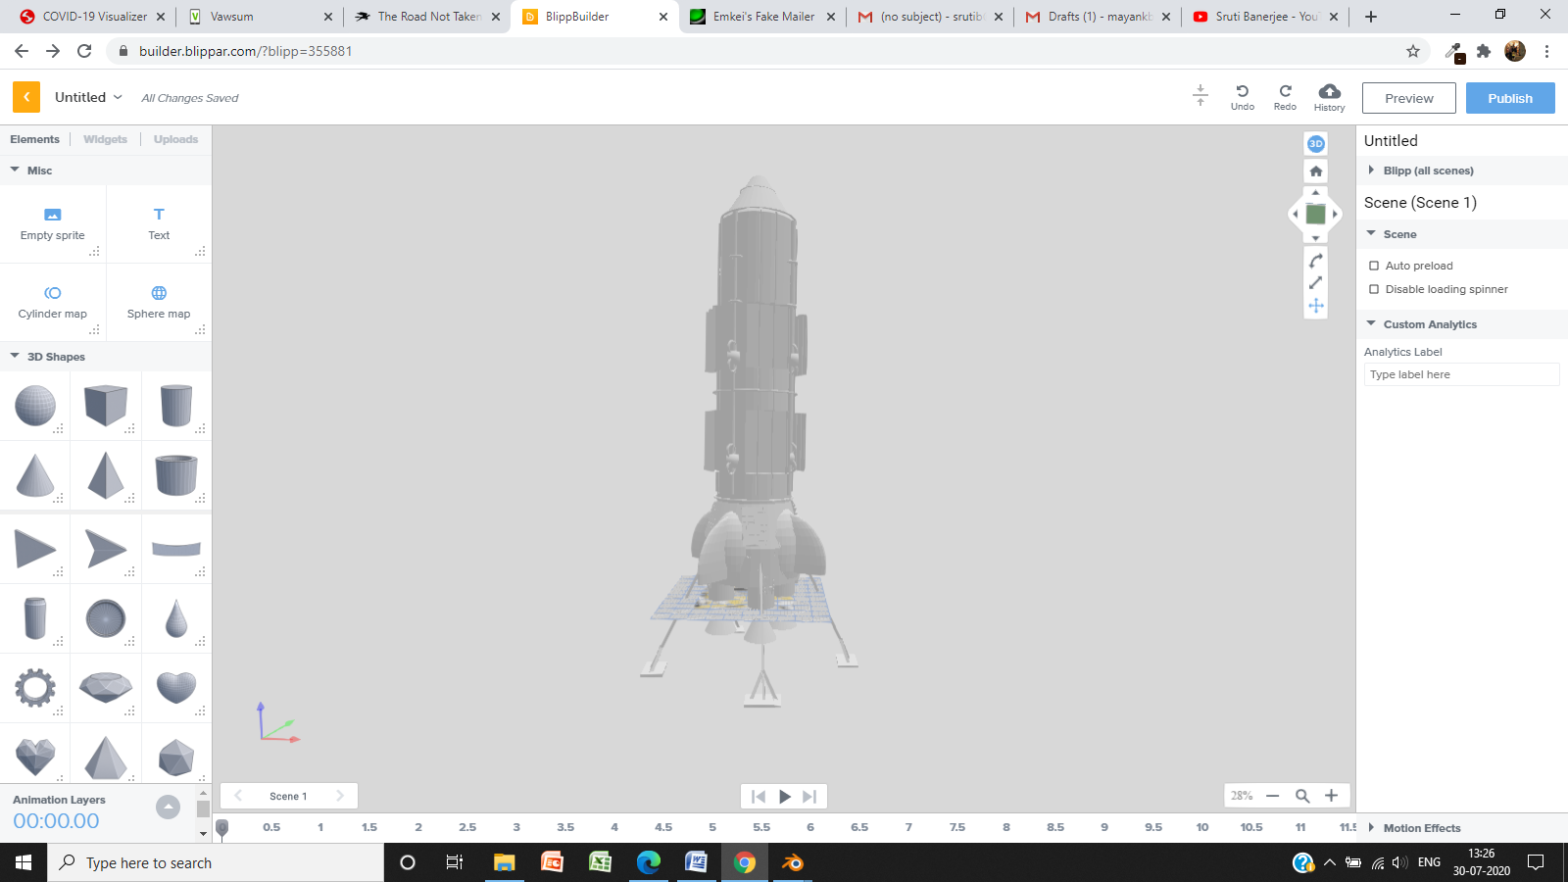Click the green view cube center
The height and width of the screenshot is (882, 1568).
coord(1316,214)
